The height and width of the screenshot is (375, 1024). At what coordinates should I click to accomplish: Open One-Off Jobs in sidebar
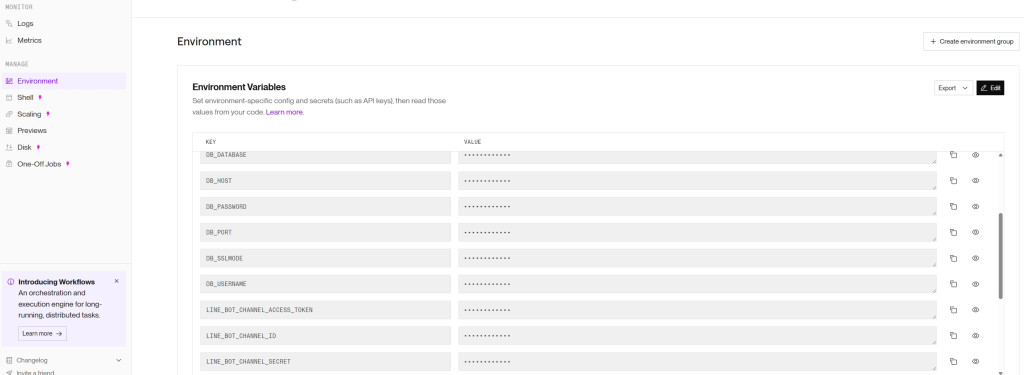pyautogui.click(x=39, y=164)
